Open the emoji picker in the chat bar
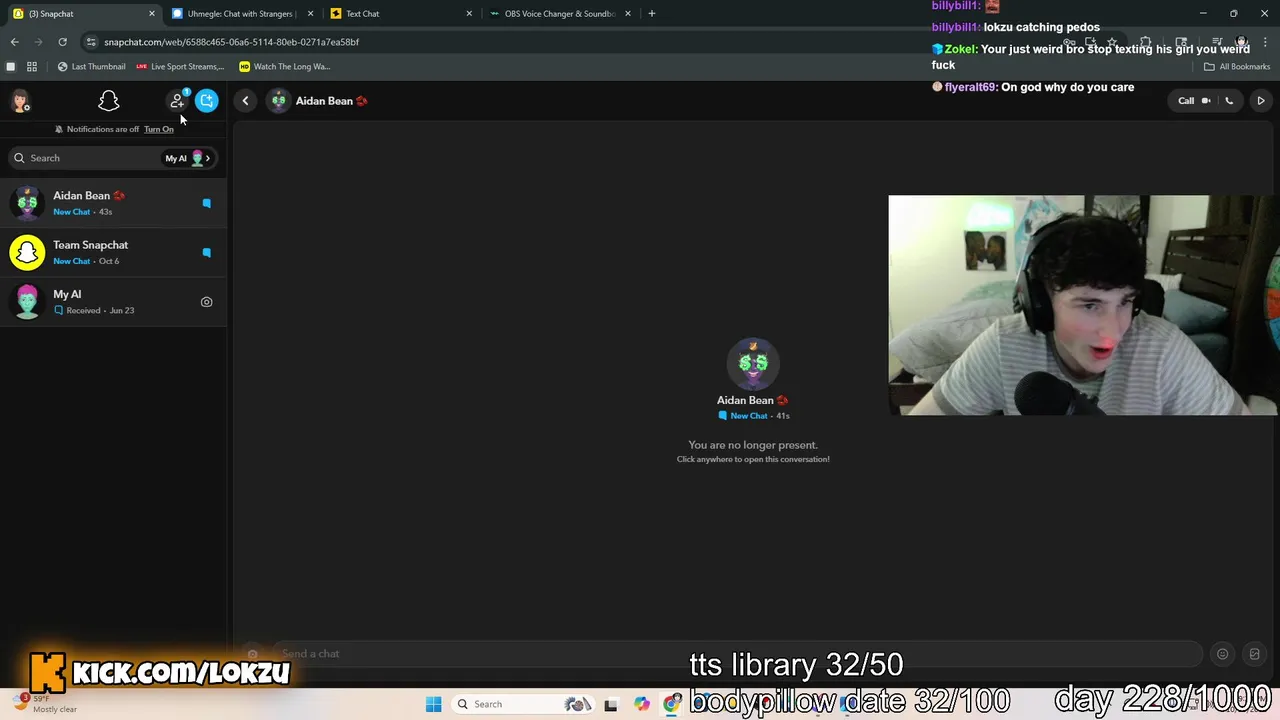 pos(1222,654)
